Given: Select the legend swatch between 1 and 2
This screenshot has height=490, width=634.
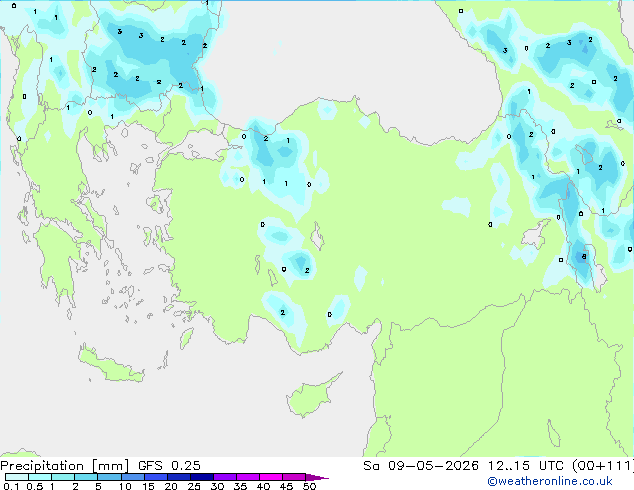Looking at the screenshot, I should click(63, 477).
